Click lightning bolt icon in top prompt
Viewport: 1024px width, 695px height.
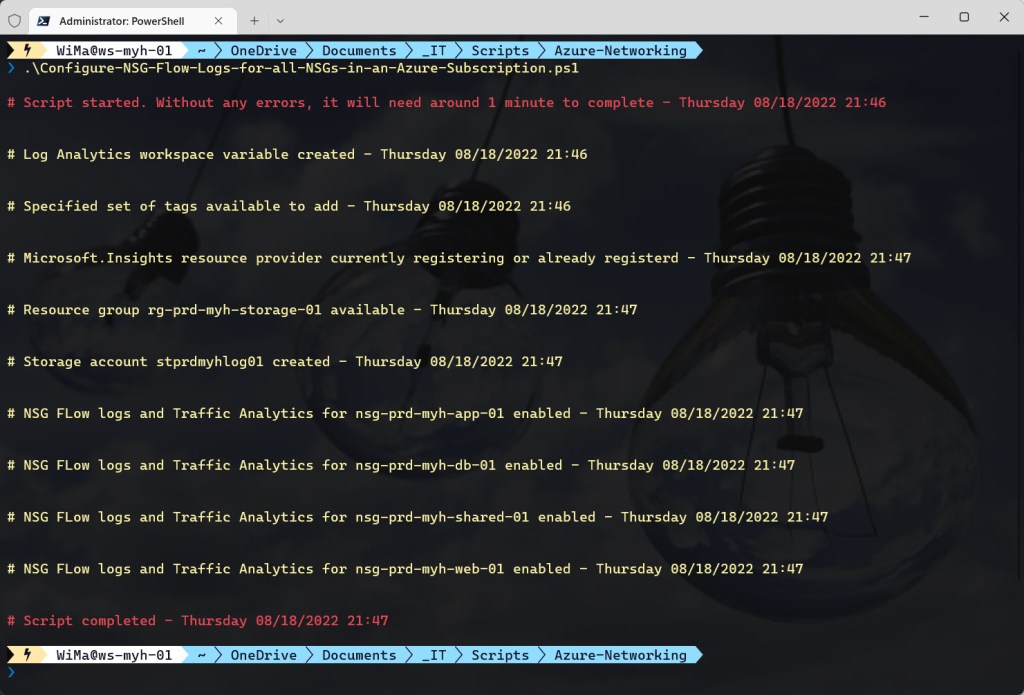[x=27, y=50]
